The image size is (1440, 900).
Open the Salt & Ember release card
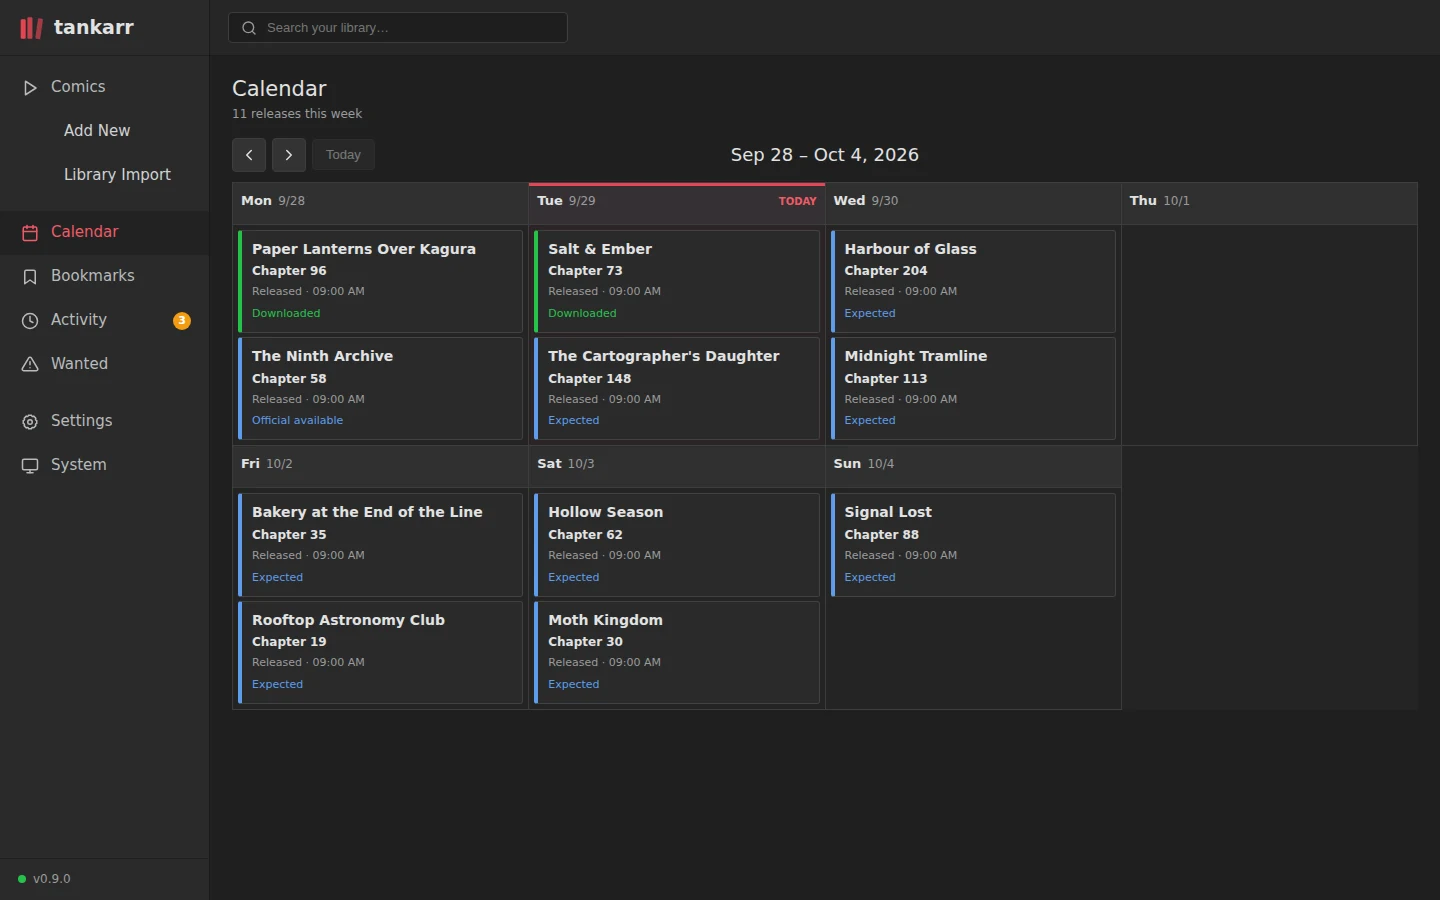click(677, 281)
